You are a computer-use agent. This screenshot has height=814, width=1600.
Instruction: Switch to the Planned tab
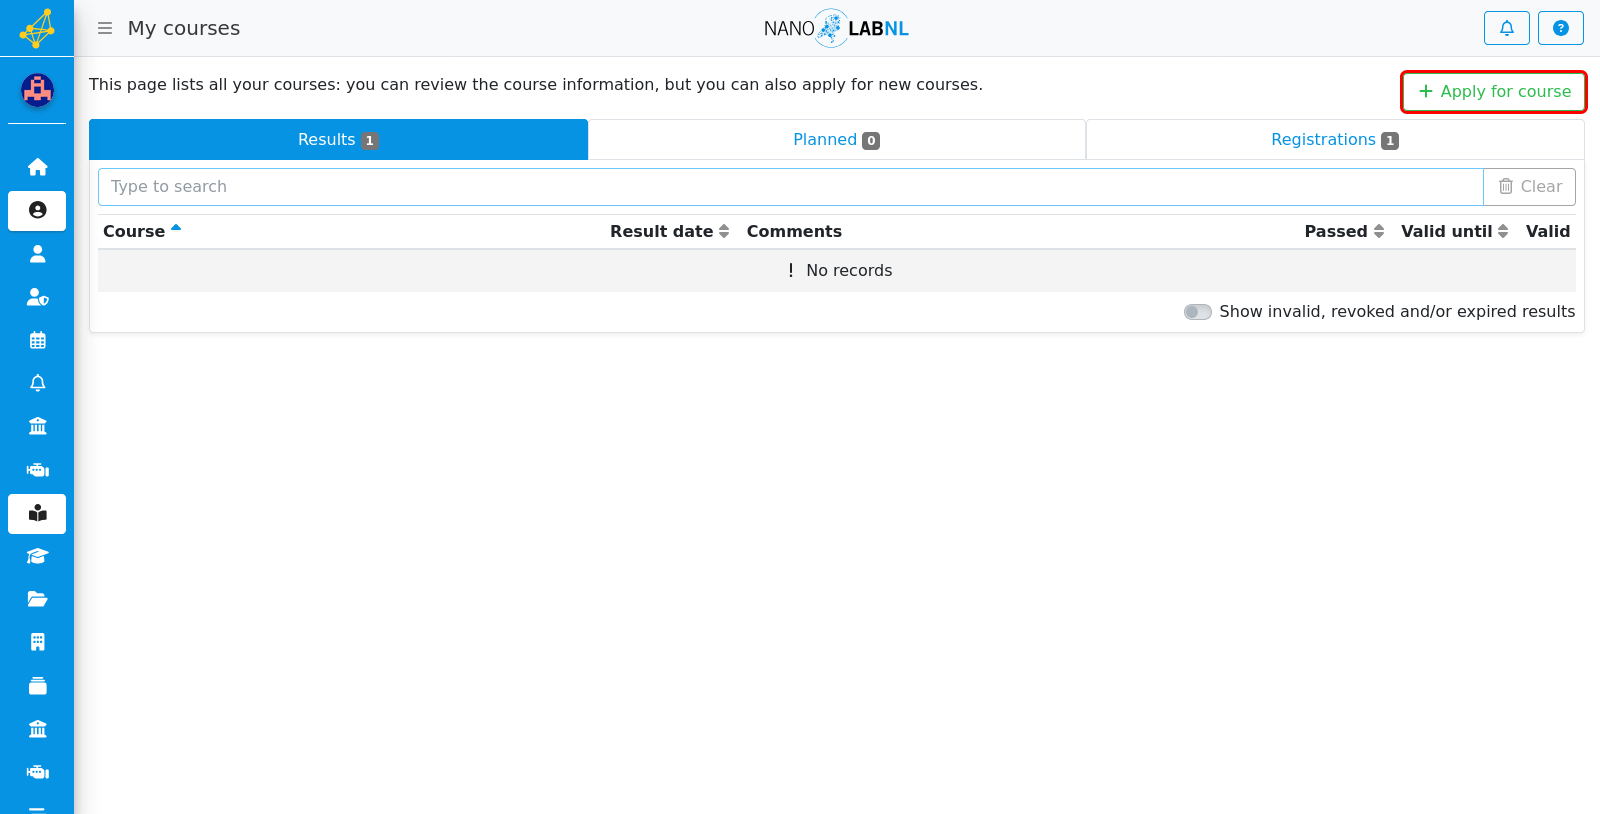[836, 140]
